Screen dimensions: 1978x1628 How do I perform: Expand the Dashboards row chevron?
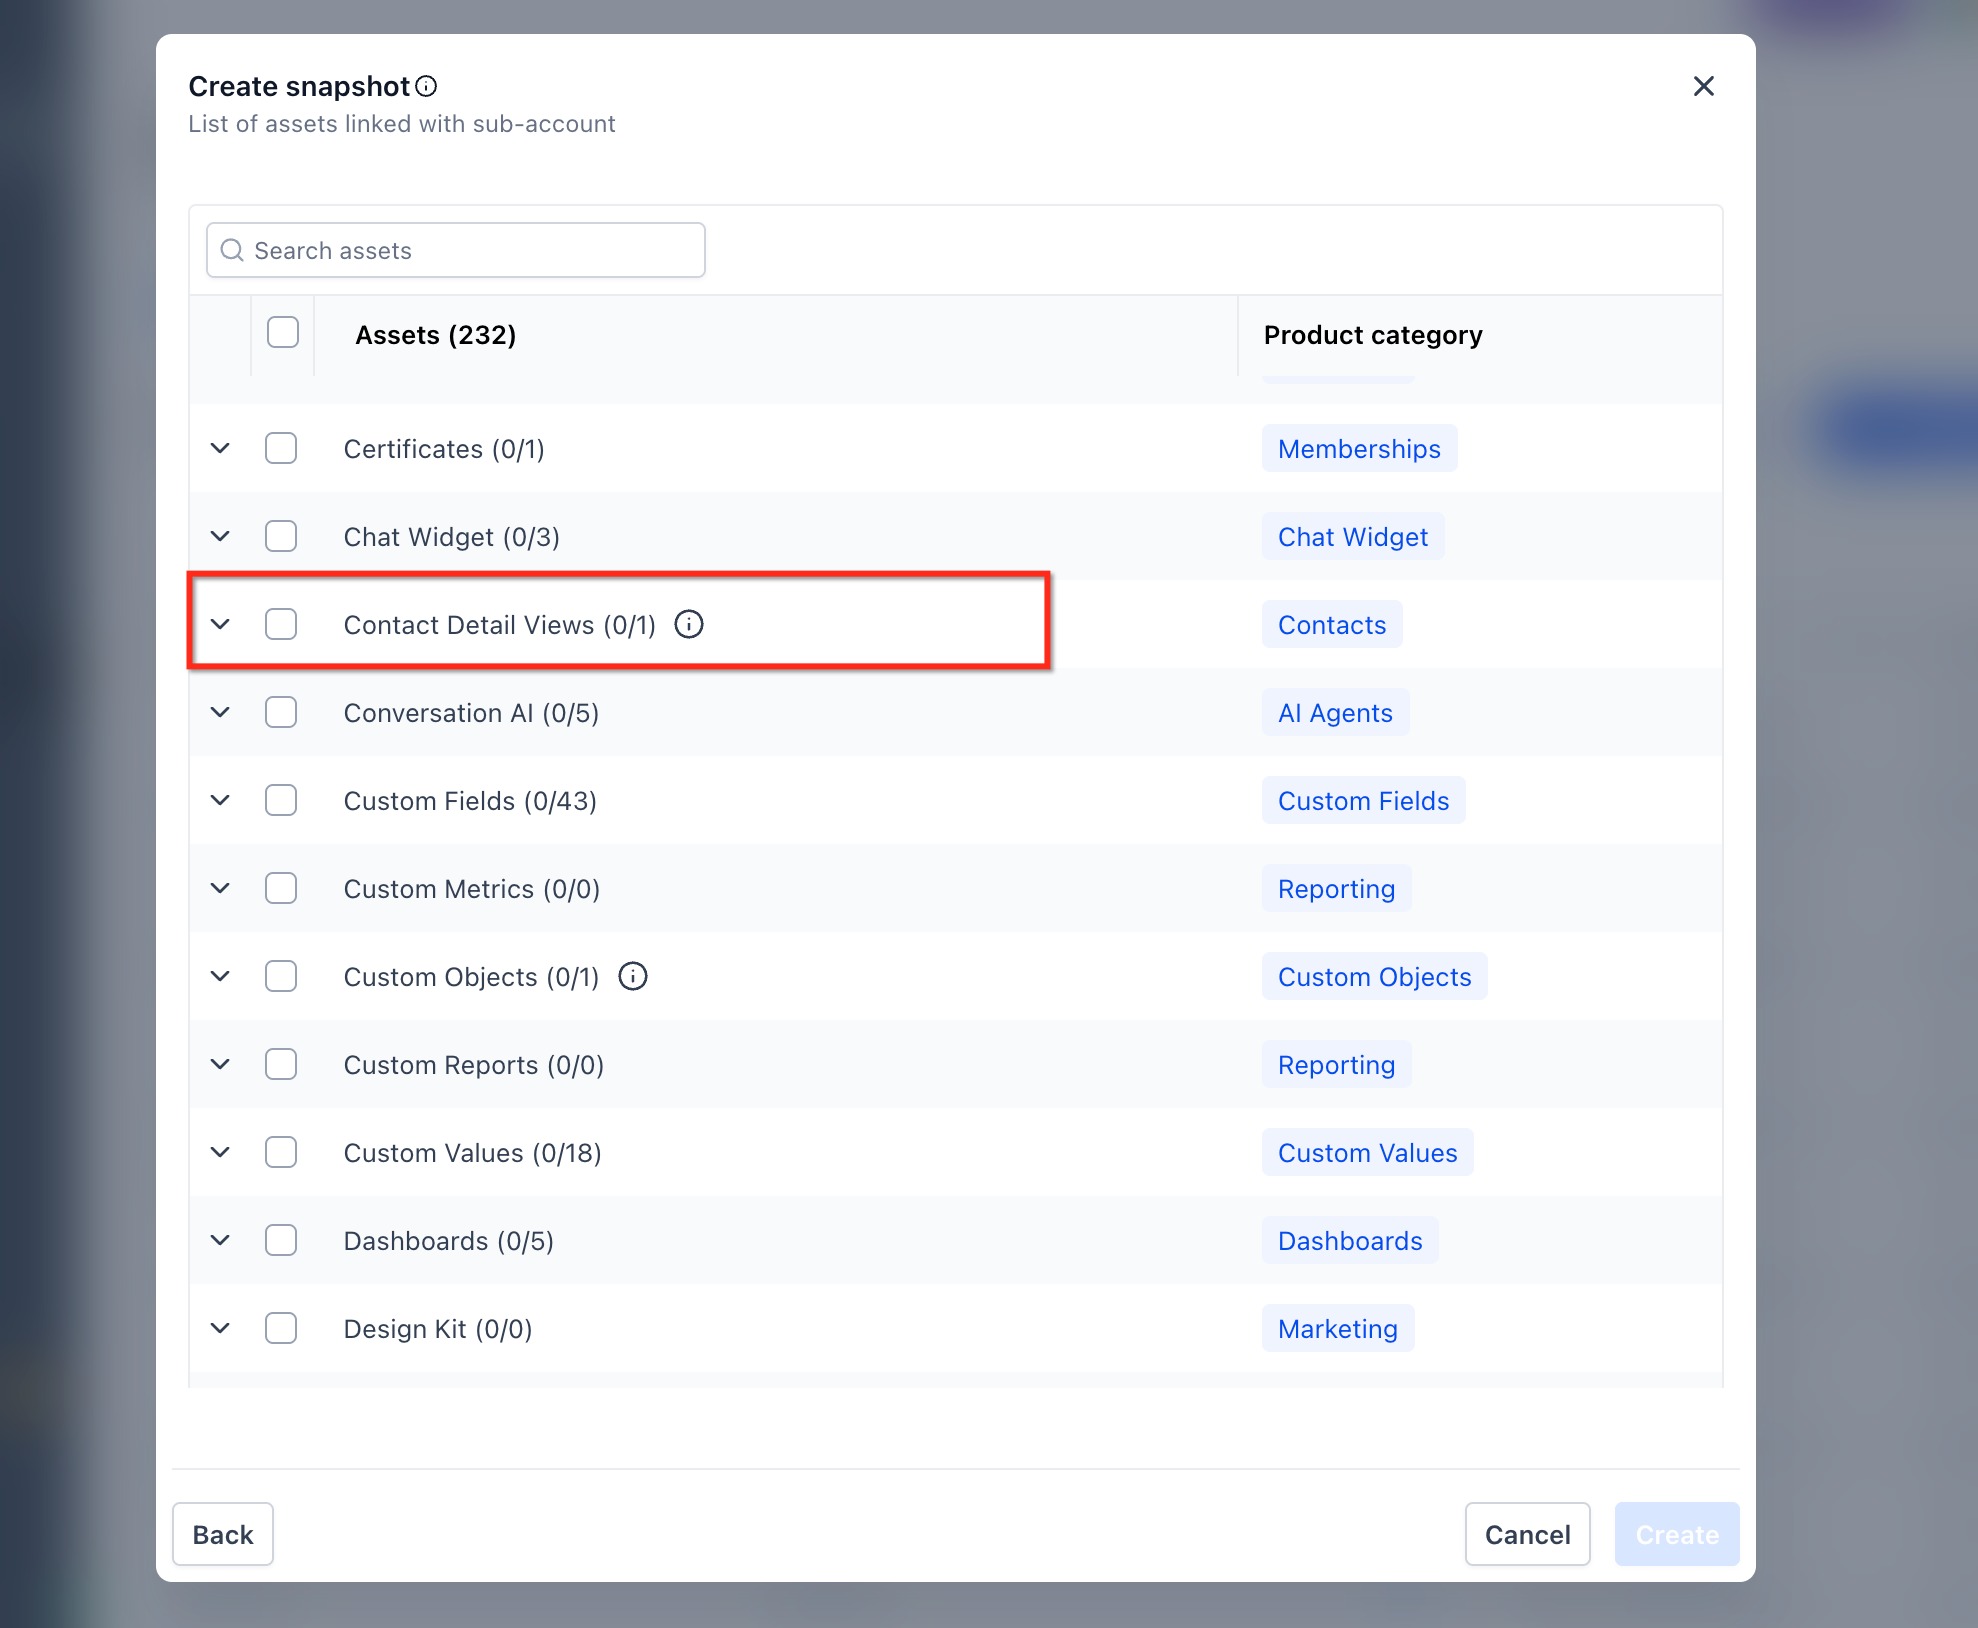[x=220, y=1240]
